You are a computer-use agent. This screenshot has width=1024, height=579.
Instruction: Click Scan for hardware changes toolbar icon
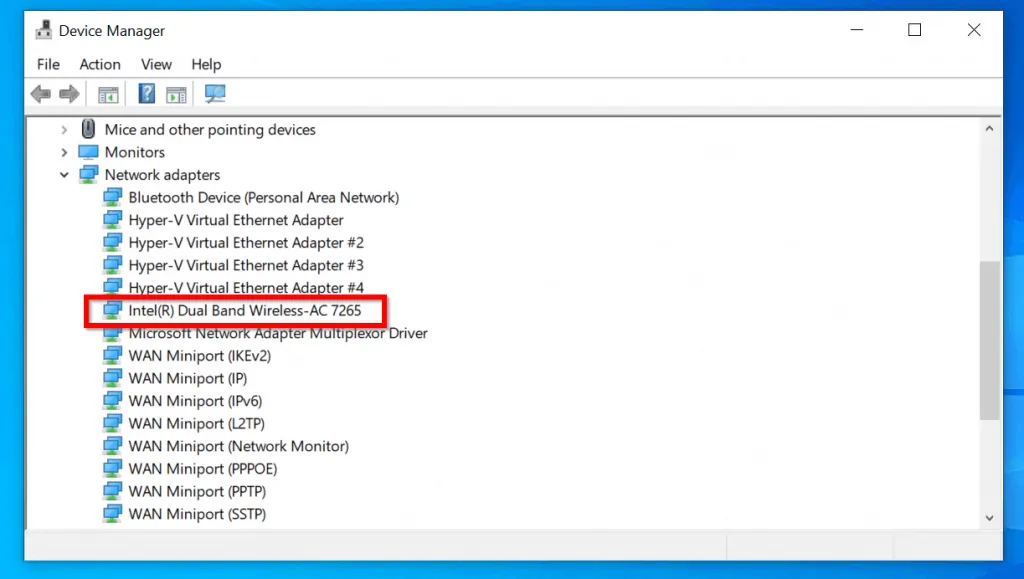pos(214,93)
